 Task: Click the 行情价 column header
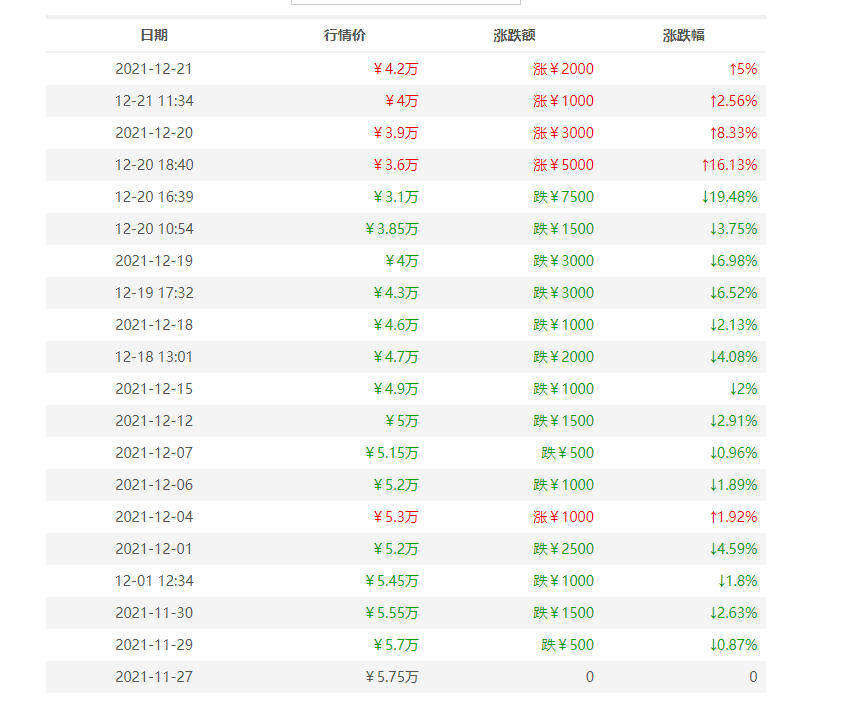pos(345,35)
